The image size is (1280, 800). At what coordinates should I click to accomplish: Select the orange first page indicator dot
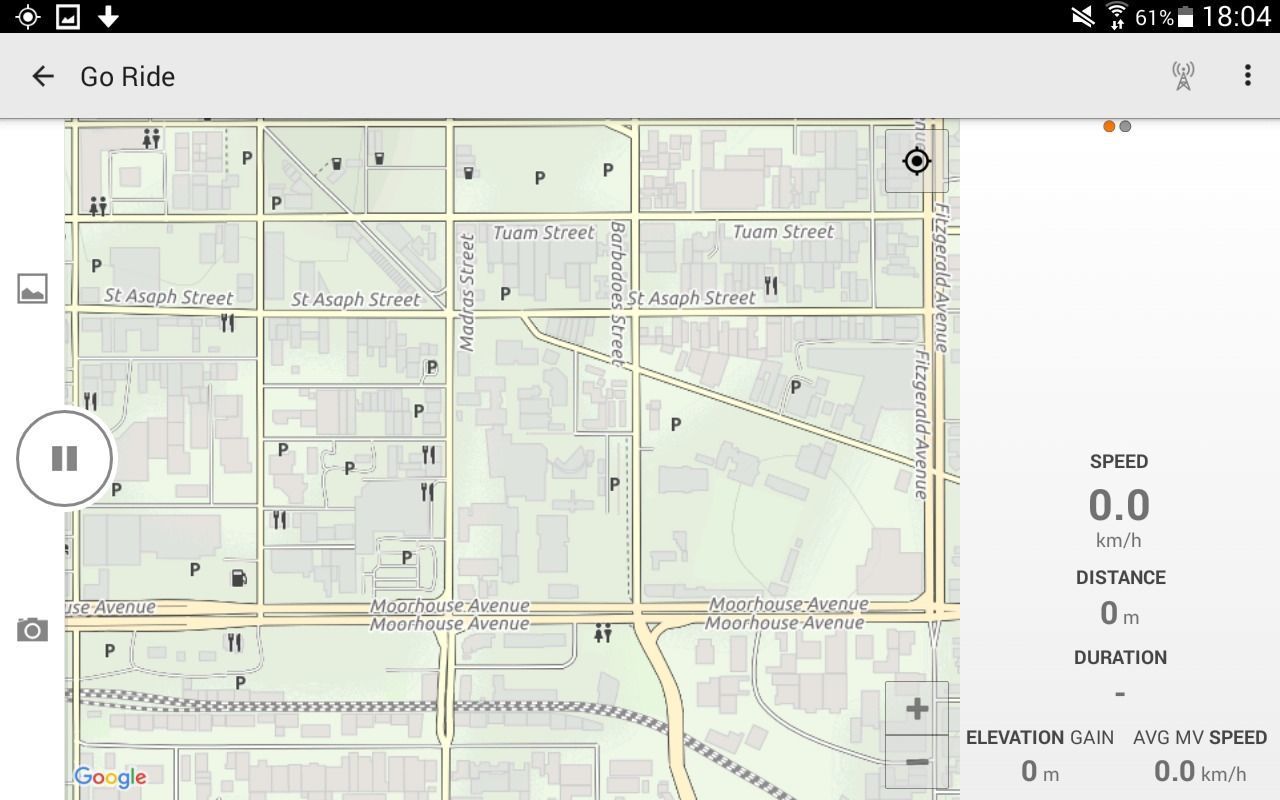tap(1109, 126)
